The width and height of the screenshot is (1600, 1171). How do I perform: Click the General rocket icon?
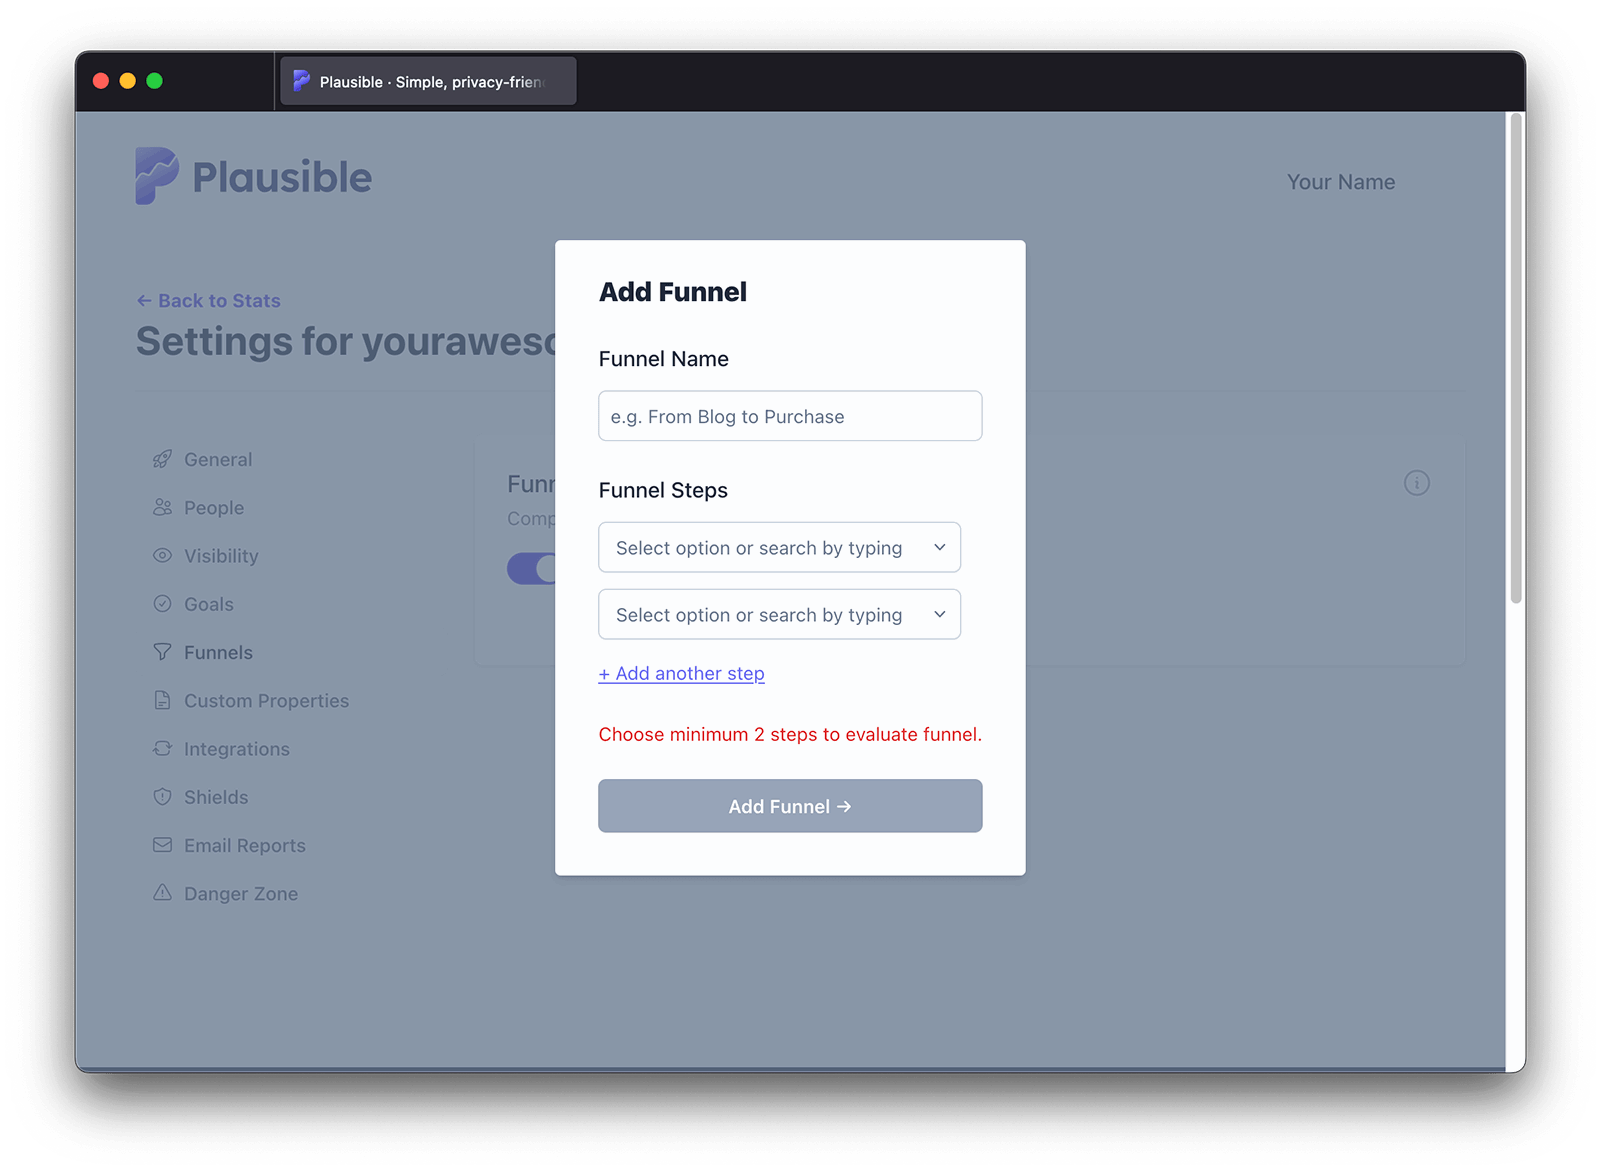pyautogui.click(x=162, y=459)
